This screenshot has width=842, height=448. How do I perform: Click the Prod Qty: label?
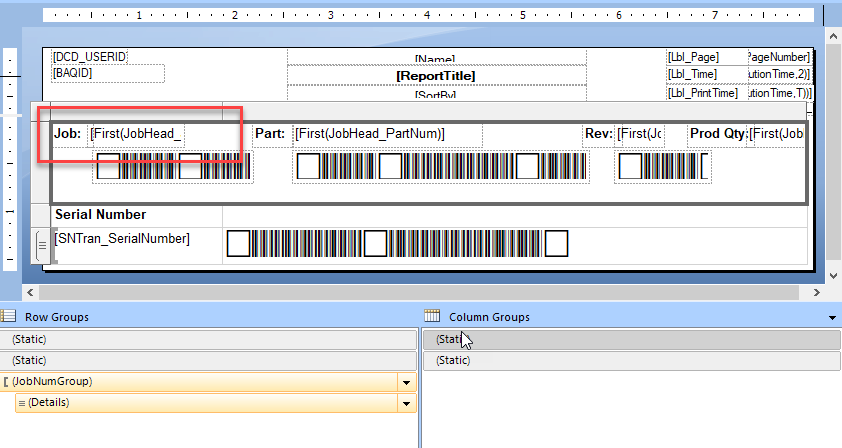[718, 134]
